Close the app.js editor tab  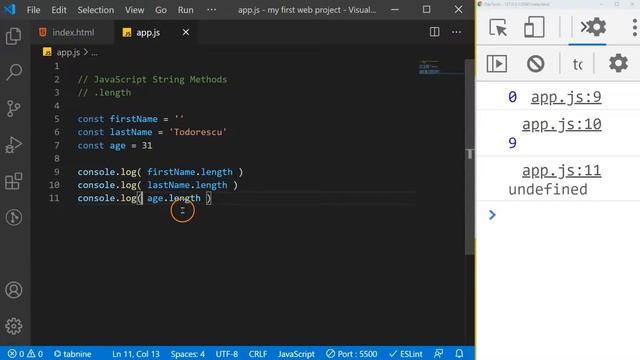pos(186,32)
